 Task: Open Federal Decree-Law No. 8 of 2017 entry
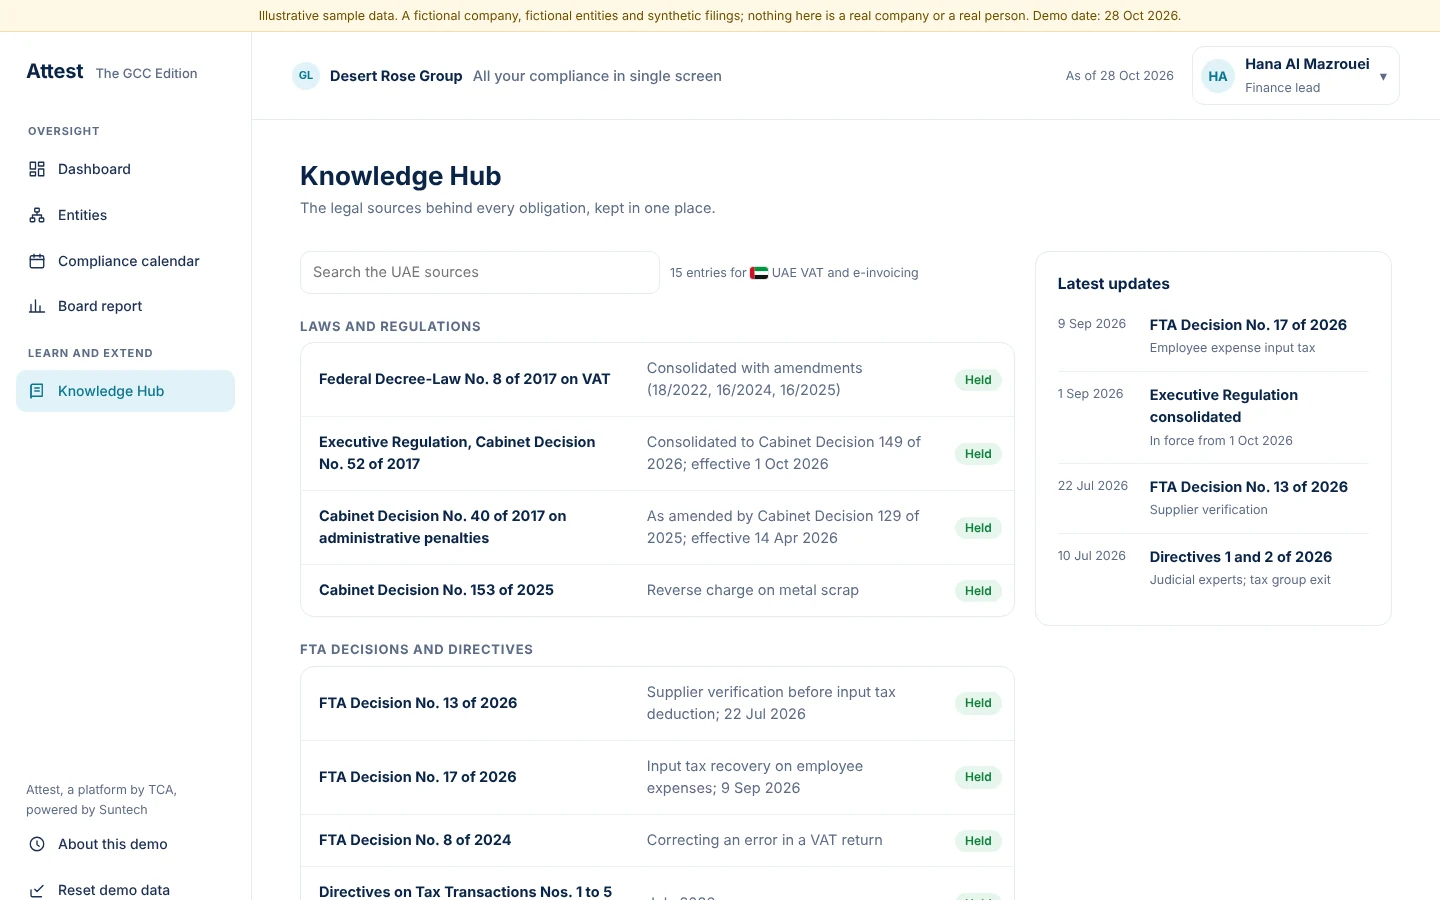point(657,379)
